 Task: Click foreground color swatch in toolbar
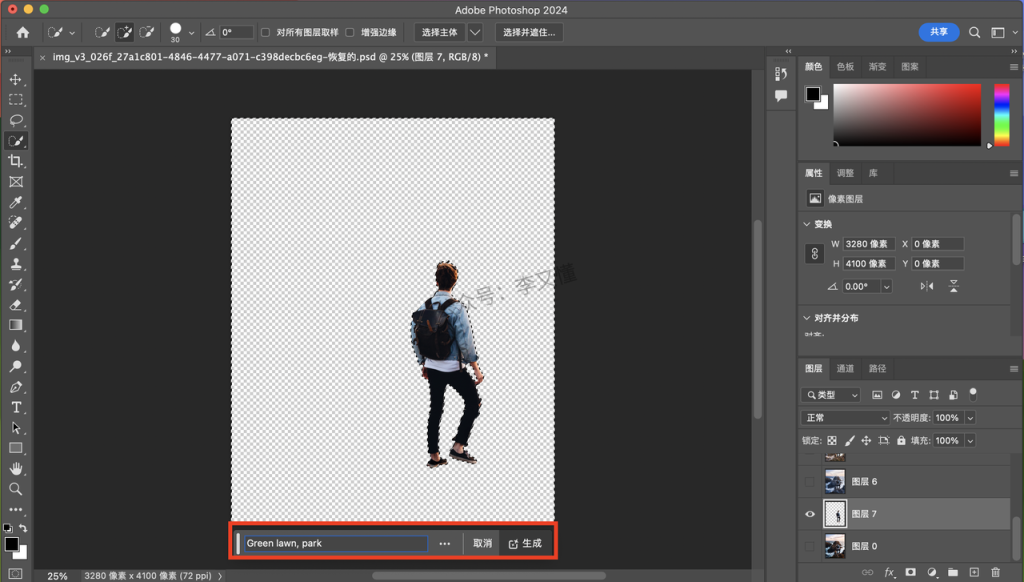(x=12, y=543)
